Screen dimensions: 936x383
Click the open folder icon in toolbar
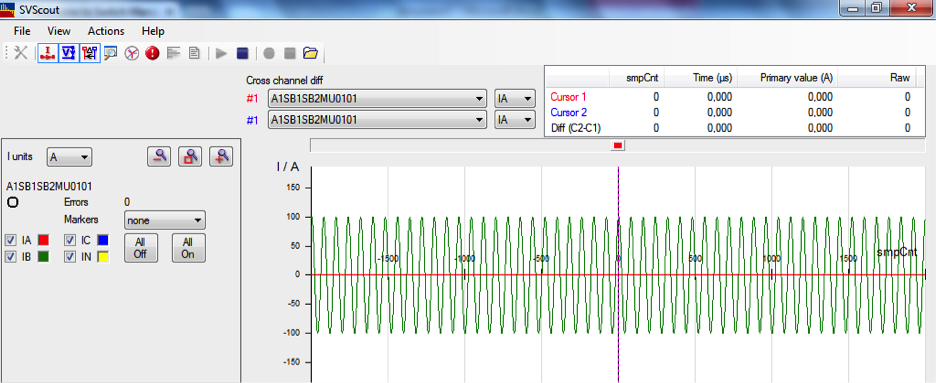[x=310, y=54]
